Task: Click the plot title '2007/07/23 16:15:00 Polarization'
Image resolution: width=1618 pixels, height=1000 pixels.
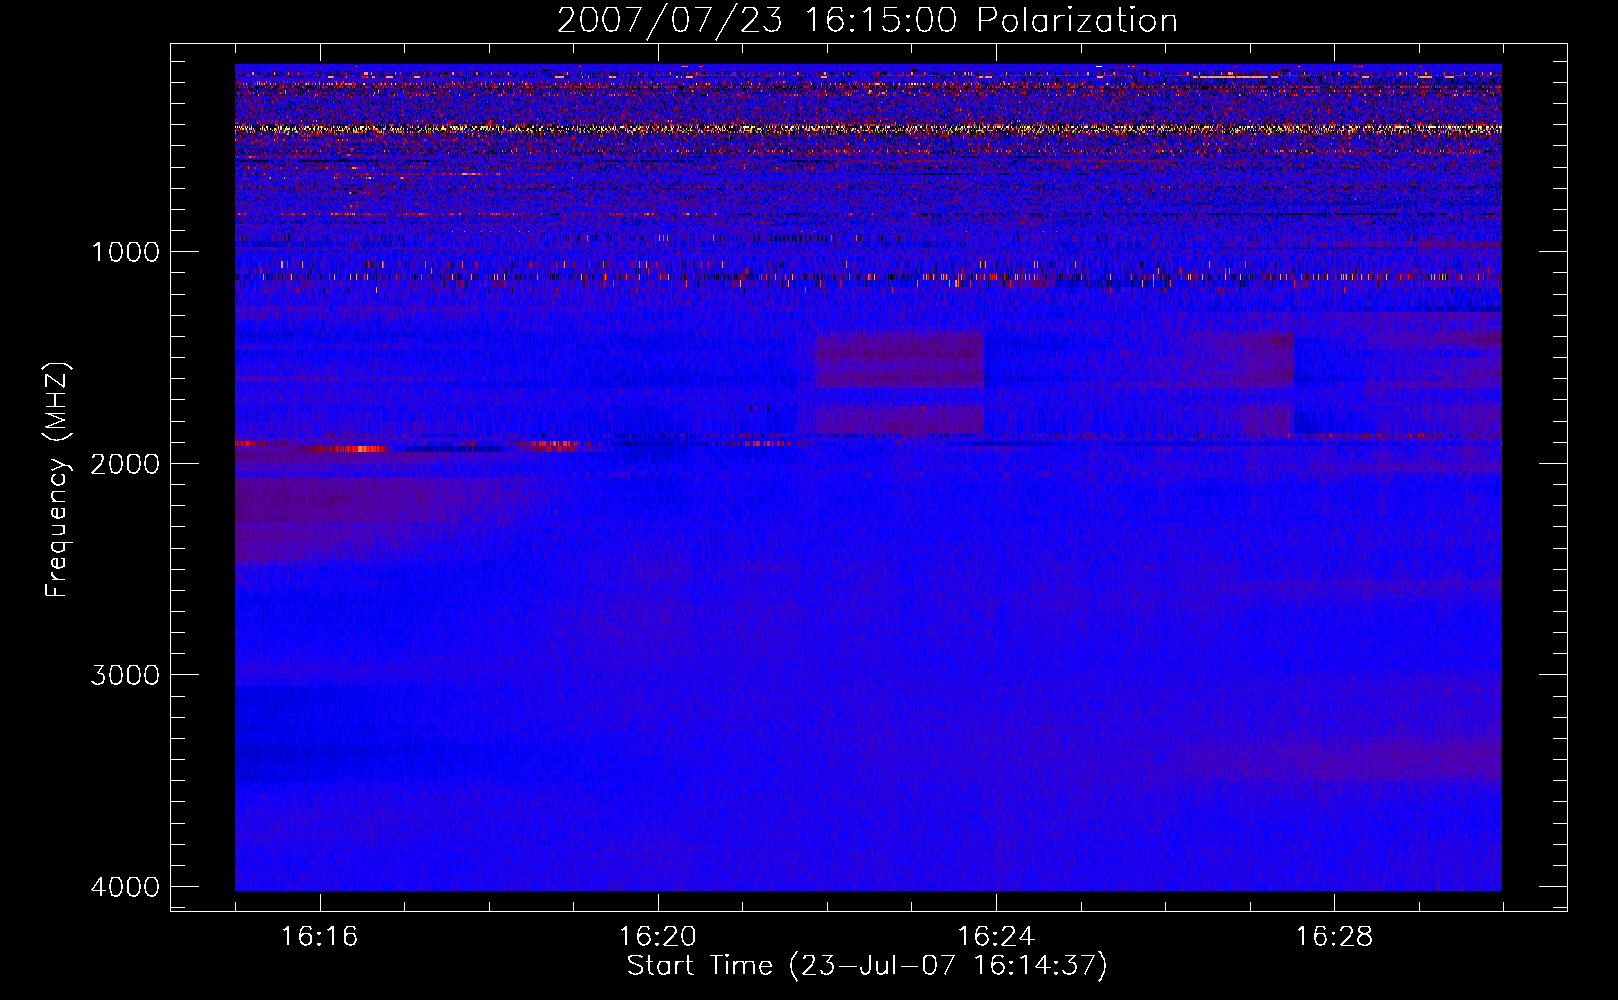Action: (867, 20)
